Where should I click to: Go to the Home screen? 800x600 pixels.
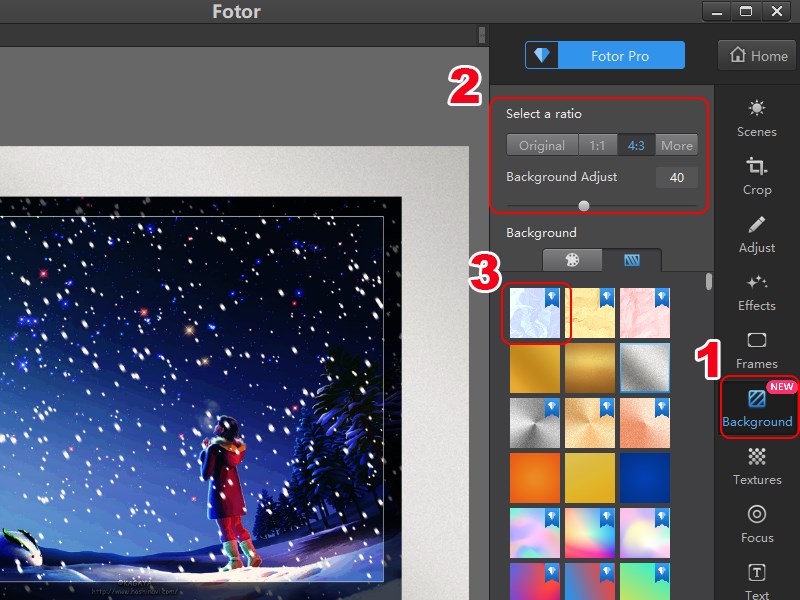[757, 55]
